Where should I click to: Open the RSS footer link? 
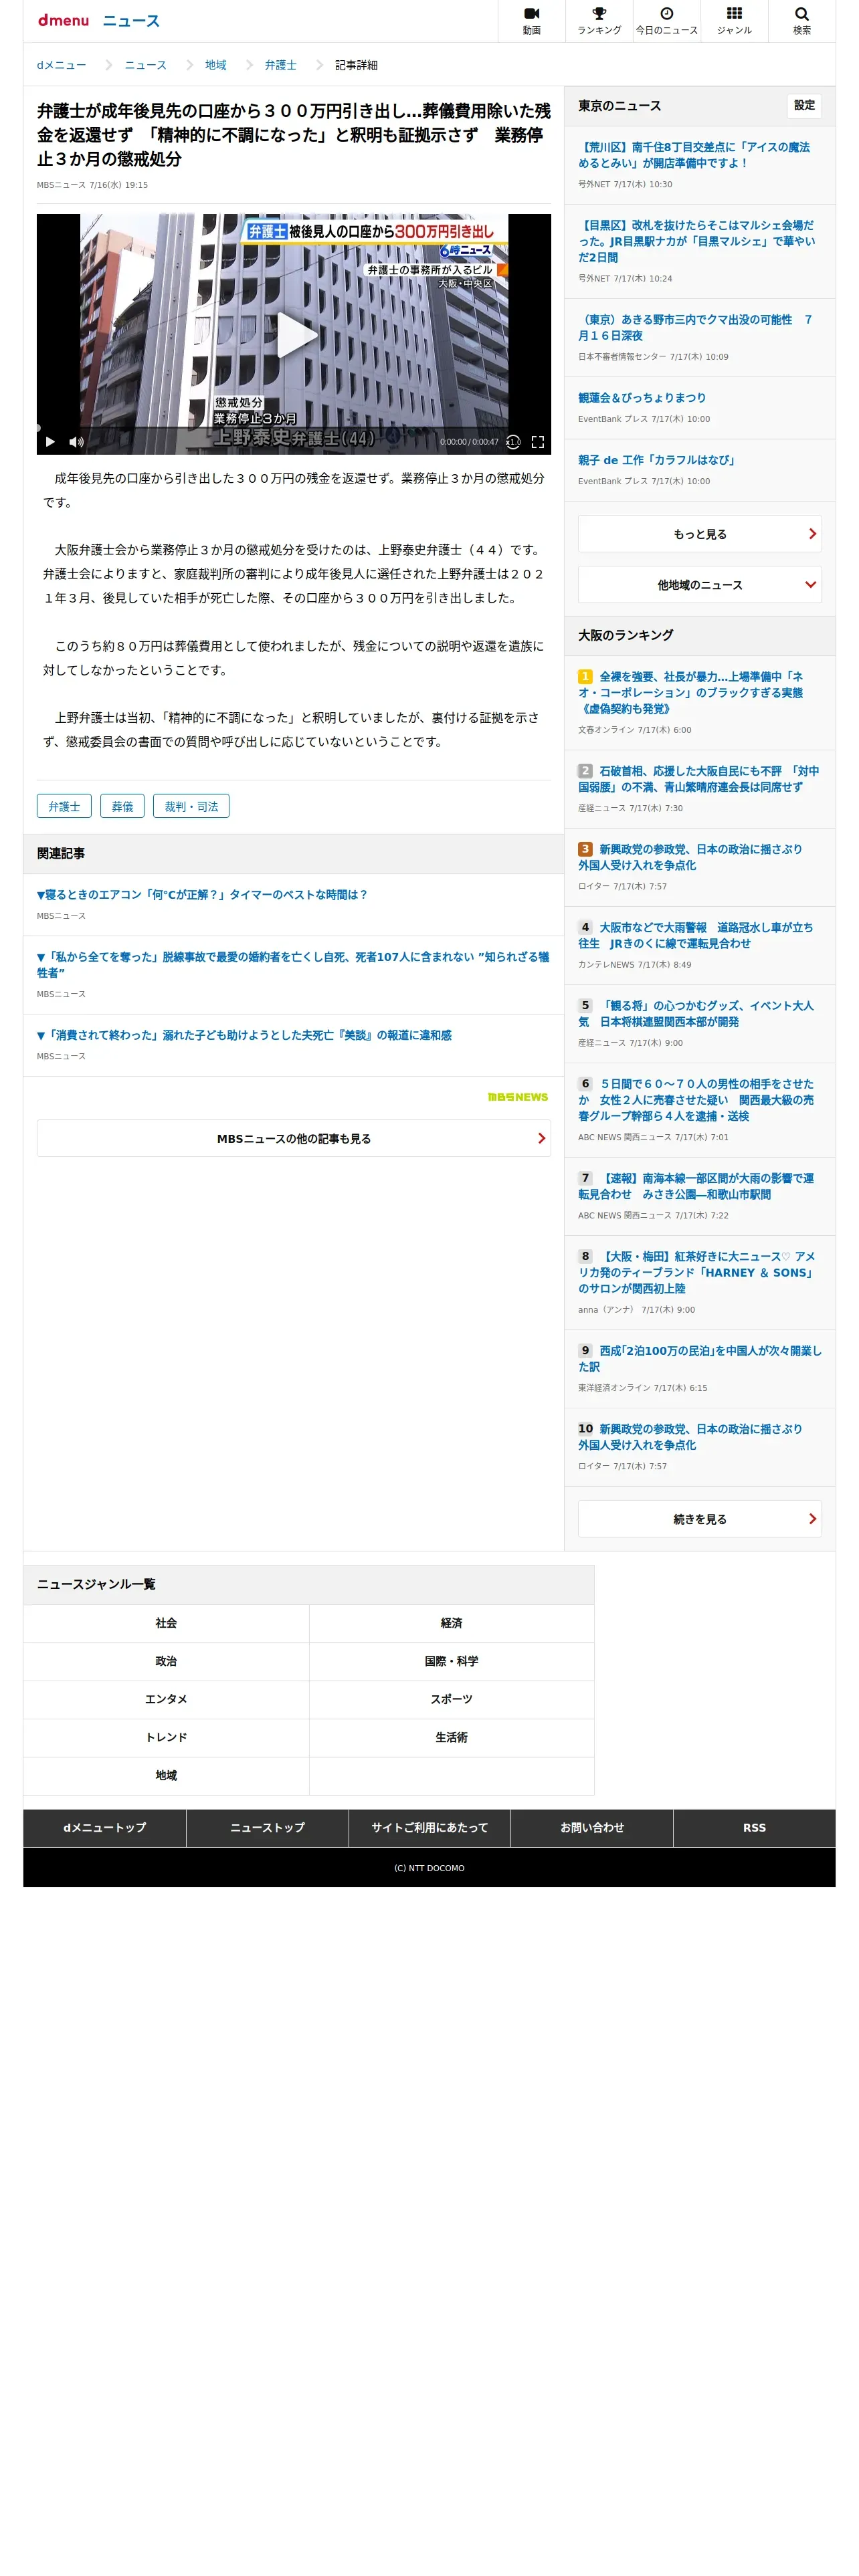(754, 1827)
